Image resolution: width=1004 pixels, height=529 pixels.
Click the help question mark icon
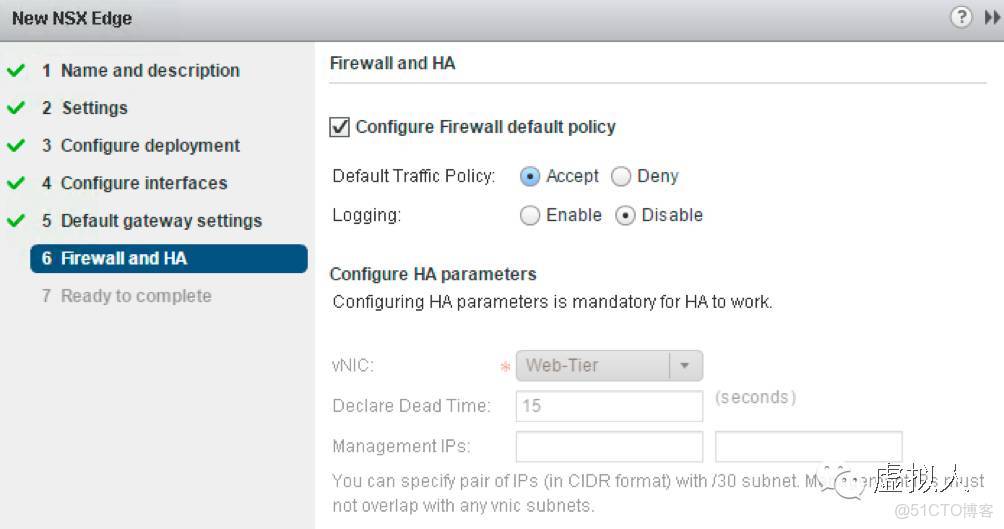(961, 18)
